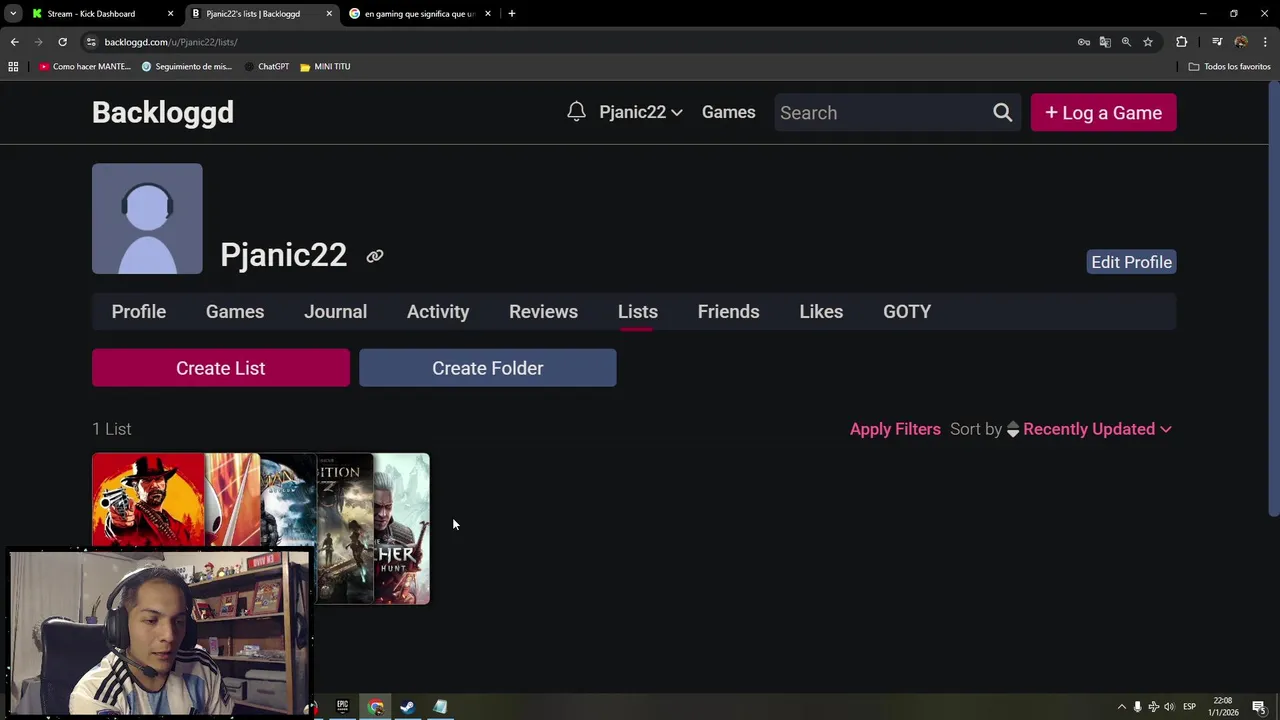Open the taskbar clock showing 22:08
The height and width of the screenshot is (720, 1280).
1223,707
